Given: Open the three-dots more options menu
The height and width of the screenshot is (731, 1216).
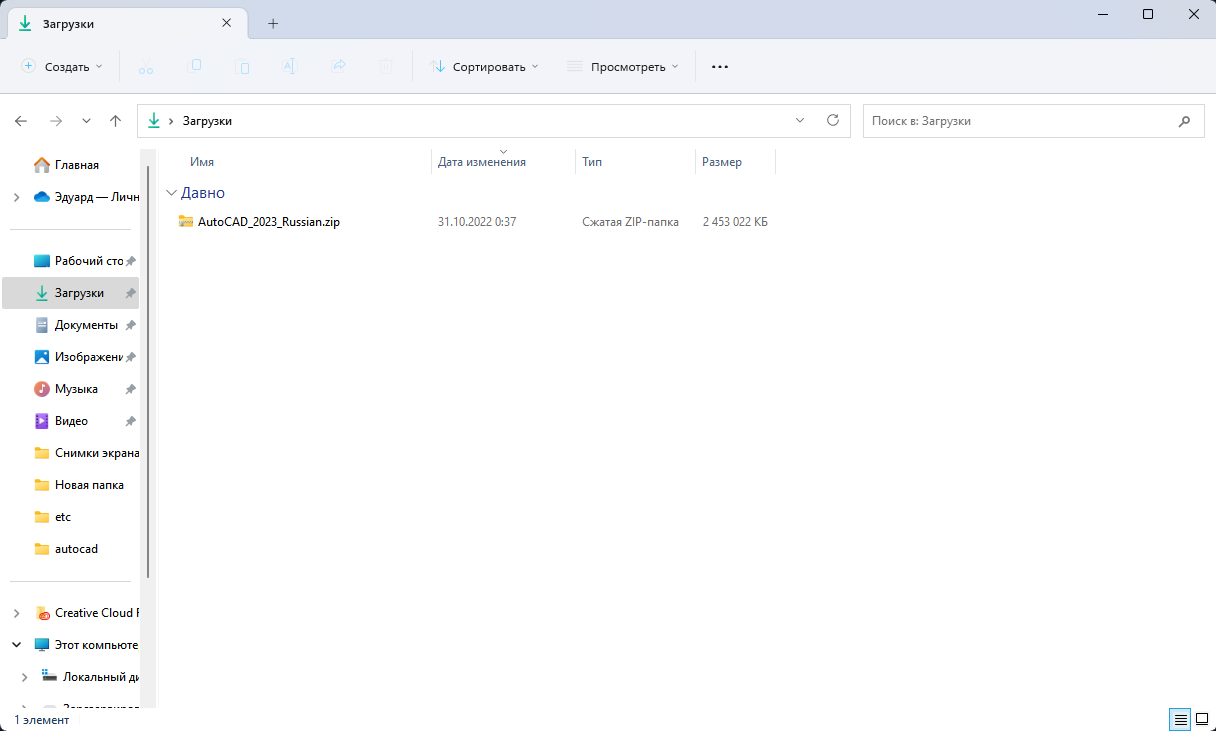Looking at the screenshot, I should point(720,67).
